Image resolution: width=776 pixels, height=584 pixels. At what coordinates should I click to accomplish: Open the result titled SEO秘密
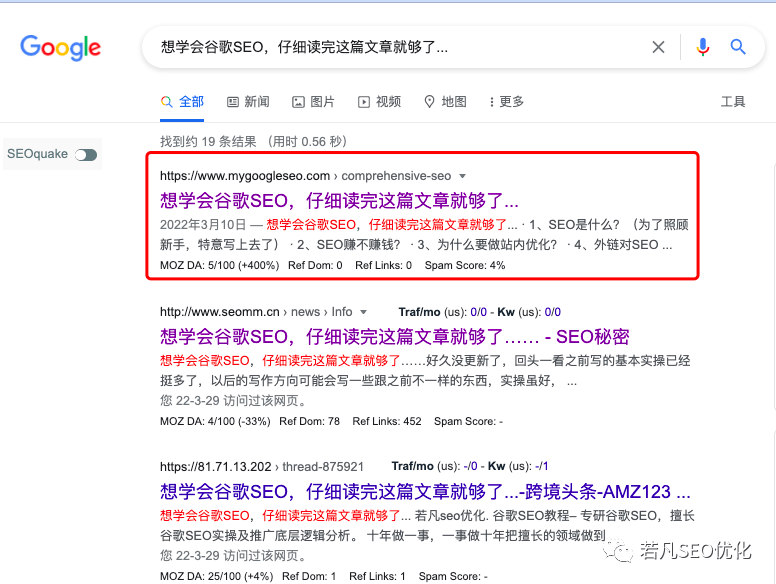394,337
